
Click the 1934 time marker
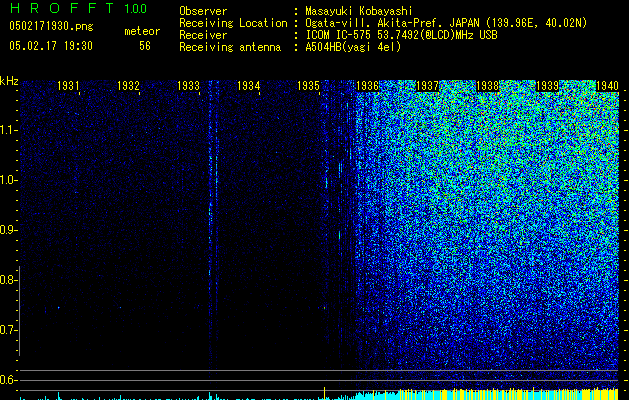point(248,85)
